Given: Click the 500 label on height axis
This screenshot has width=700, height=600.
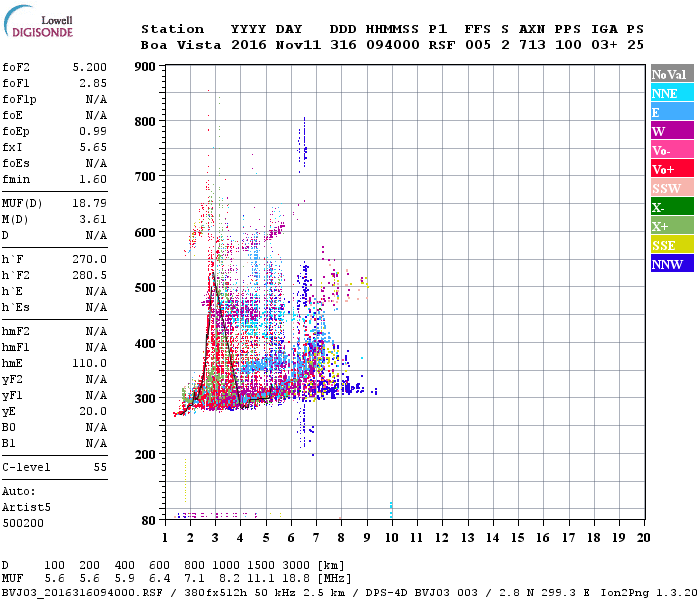Looking at the screenshot, I should click(145, 288).
